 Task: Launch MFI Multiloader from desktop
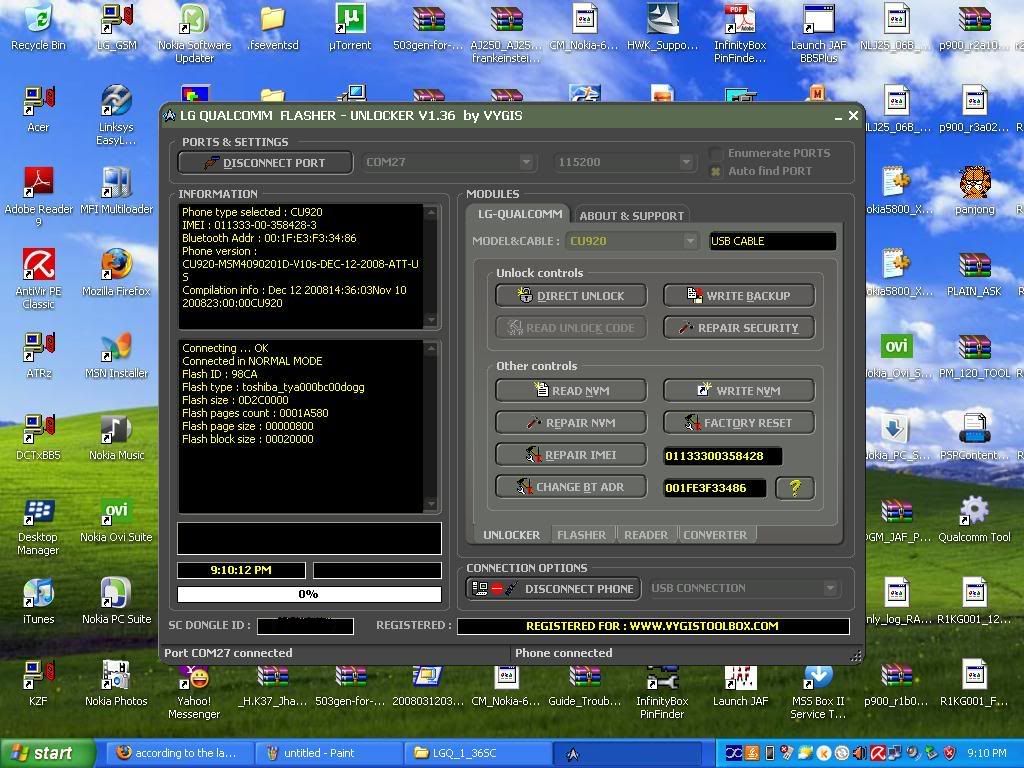[x=117, y=191]
